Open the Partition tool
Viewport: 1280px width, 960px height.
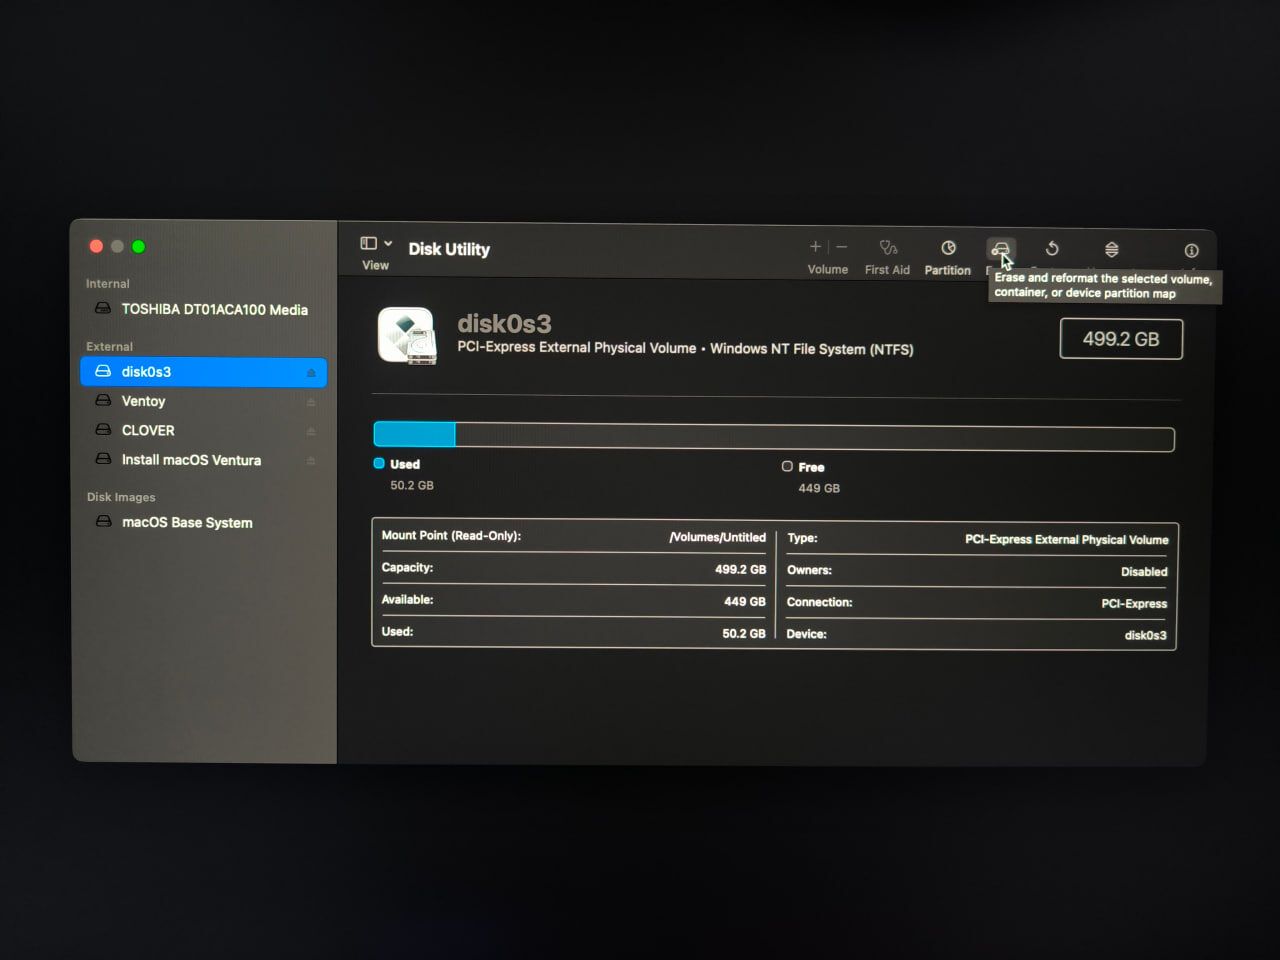click(x=948, y=249)
